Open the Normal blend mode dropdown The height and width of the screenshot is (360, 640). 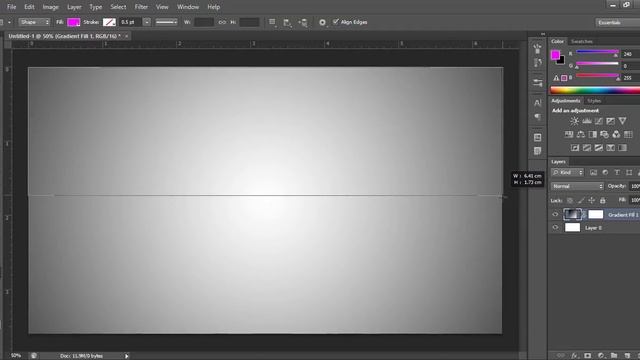[577, 186]
